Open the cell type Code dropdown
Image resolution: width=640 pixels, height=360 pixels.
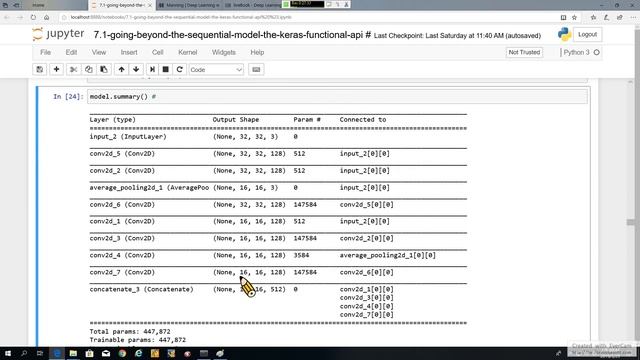pos(216,70)
